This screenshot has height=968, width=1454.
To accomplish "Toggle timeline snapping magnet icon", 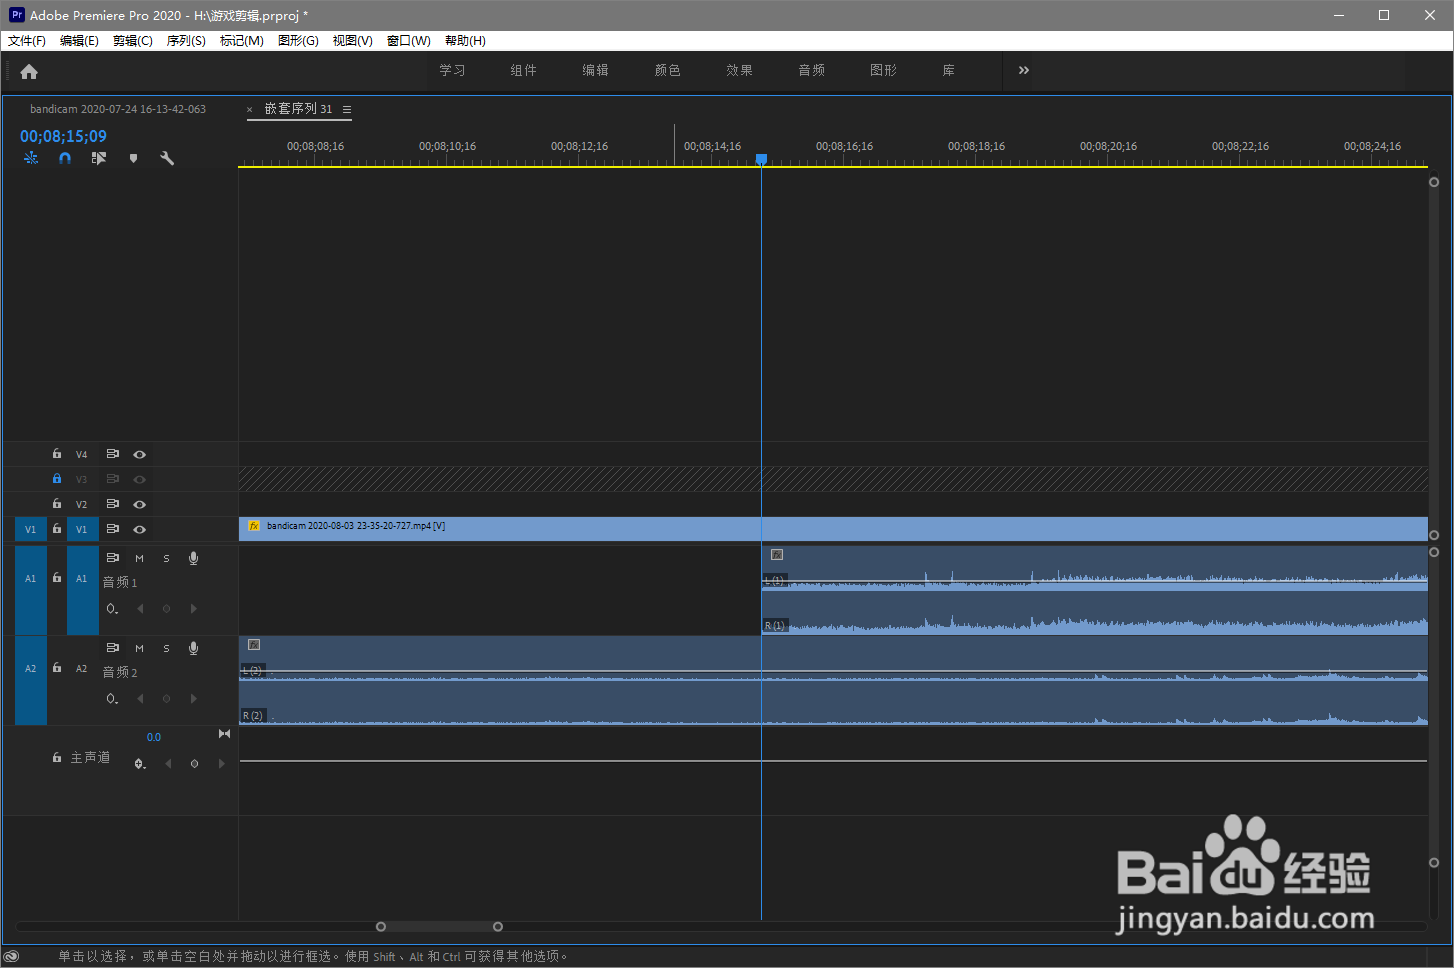I will click(65, 158).
